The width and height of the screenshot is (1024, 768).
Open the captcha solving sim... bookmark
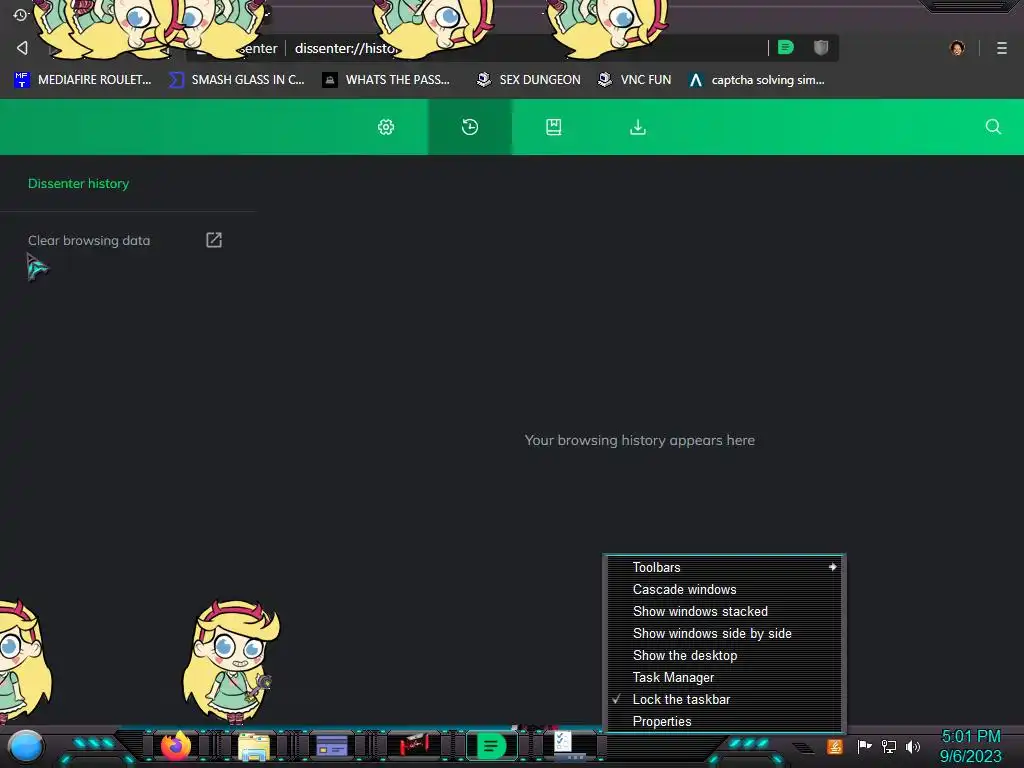click(x=757, y=80)
